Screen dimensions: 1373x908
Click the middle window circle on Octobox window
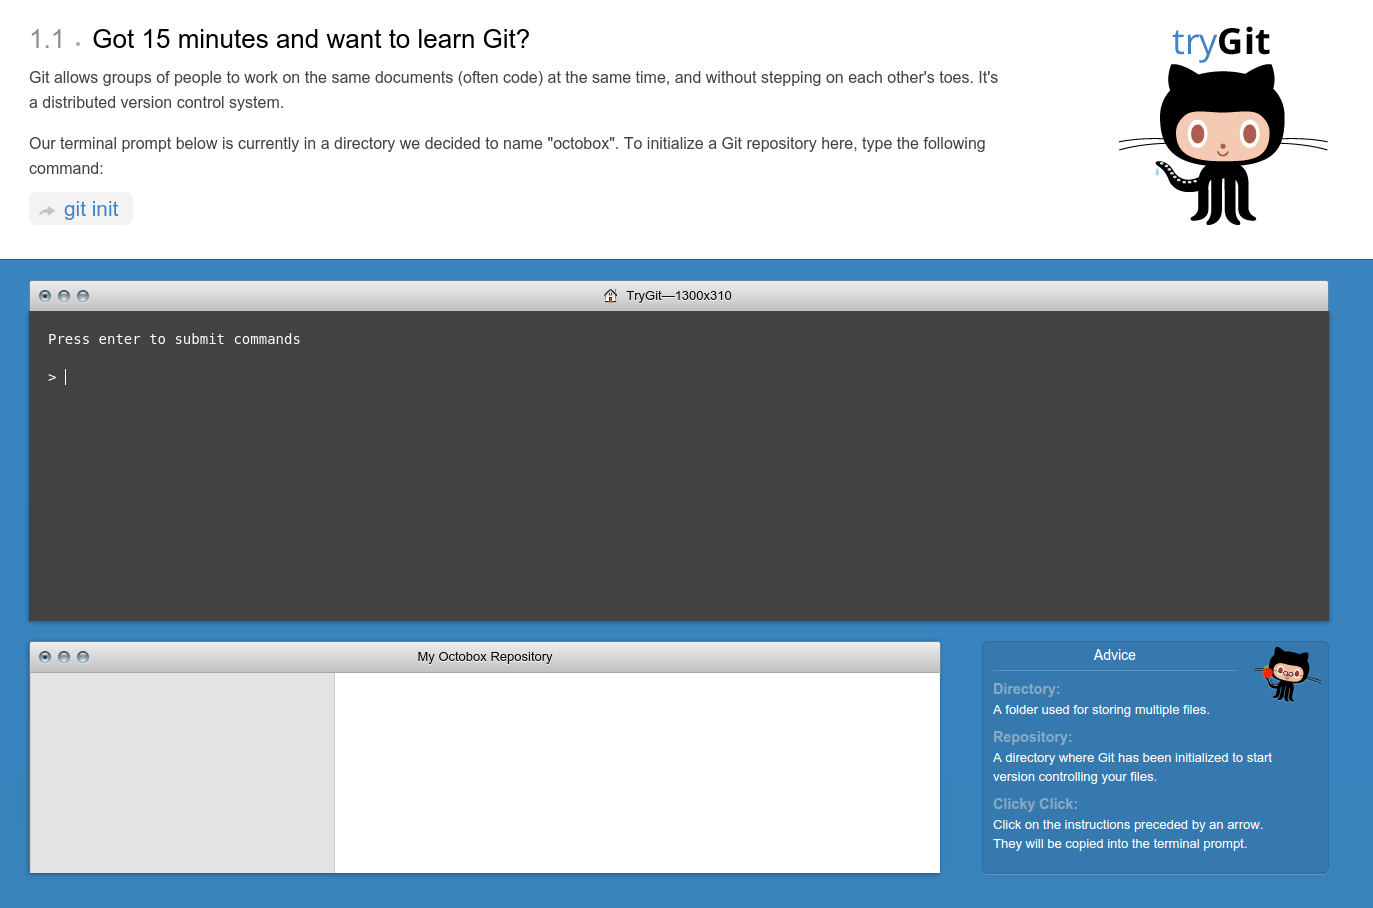(x=64, y=657)
